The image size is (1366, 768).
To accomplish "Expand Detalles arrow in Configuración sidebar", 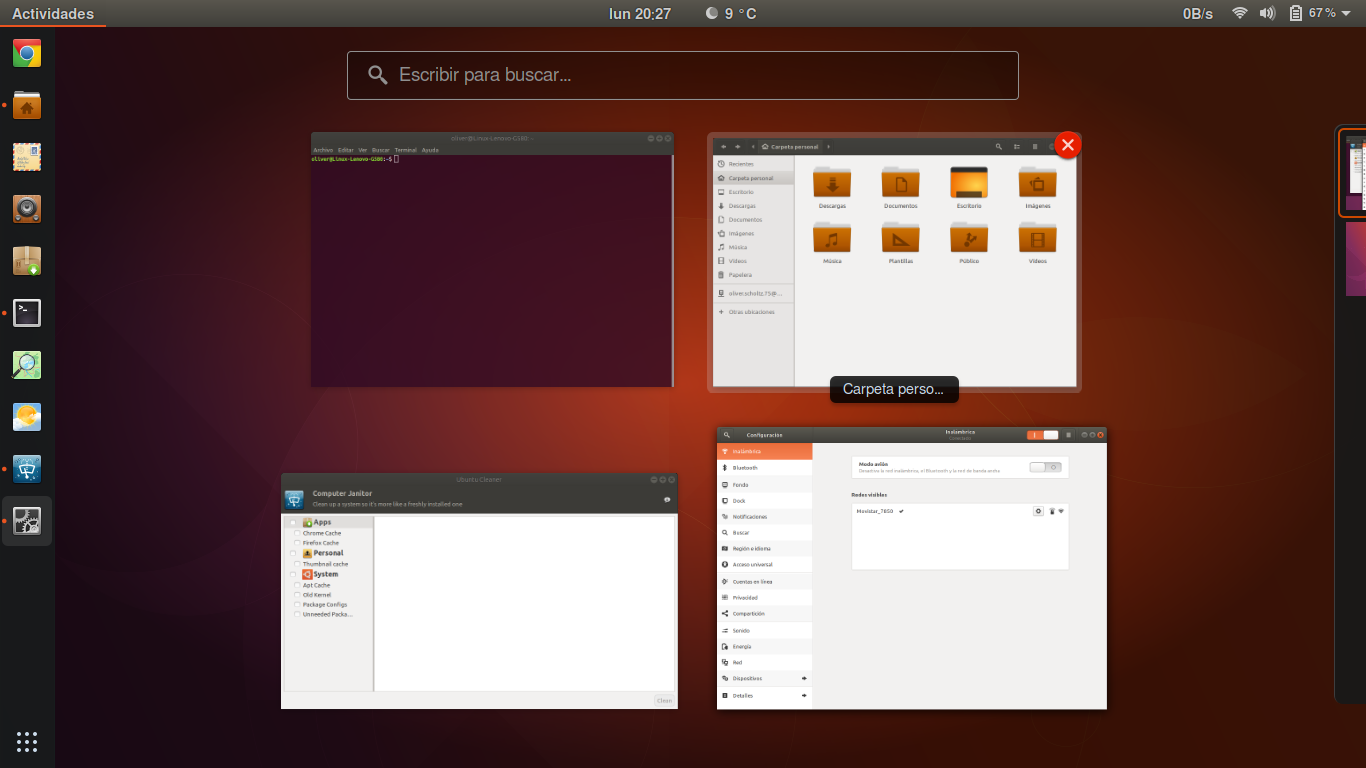I will tap(804, 695).
